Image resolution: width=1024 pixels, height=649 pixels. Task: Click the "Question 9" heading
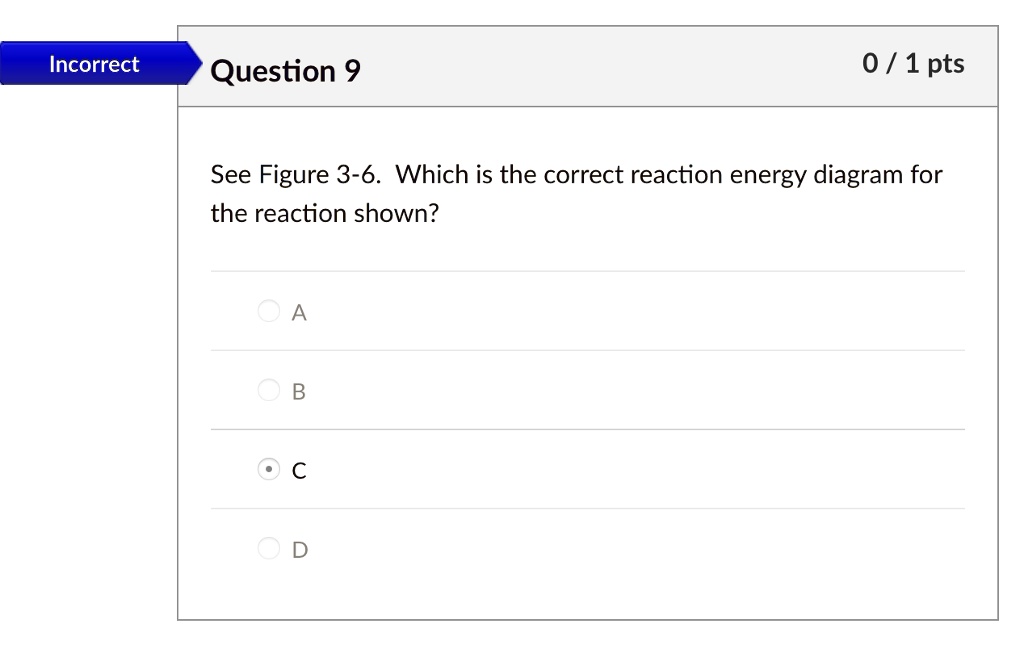286,71
